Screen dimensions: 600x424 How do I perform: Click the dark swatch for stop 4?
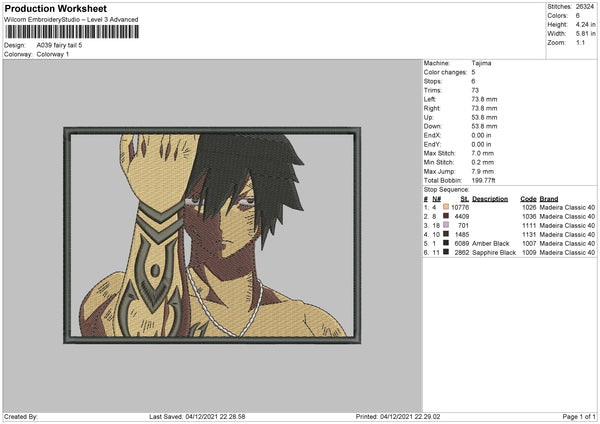(446, 234)
